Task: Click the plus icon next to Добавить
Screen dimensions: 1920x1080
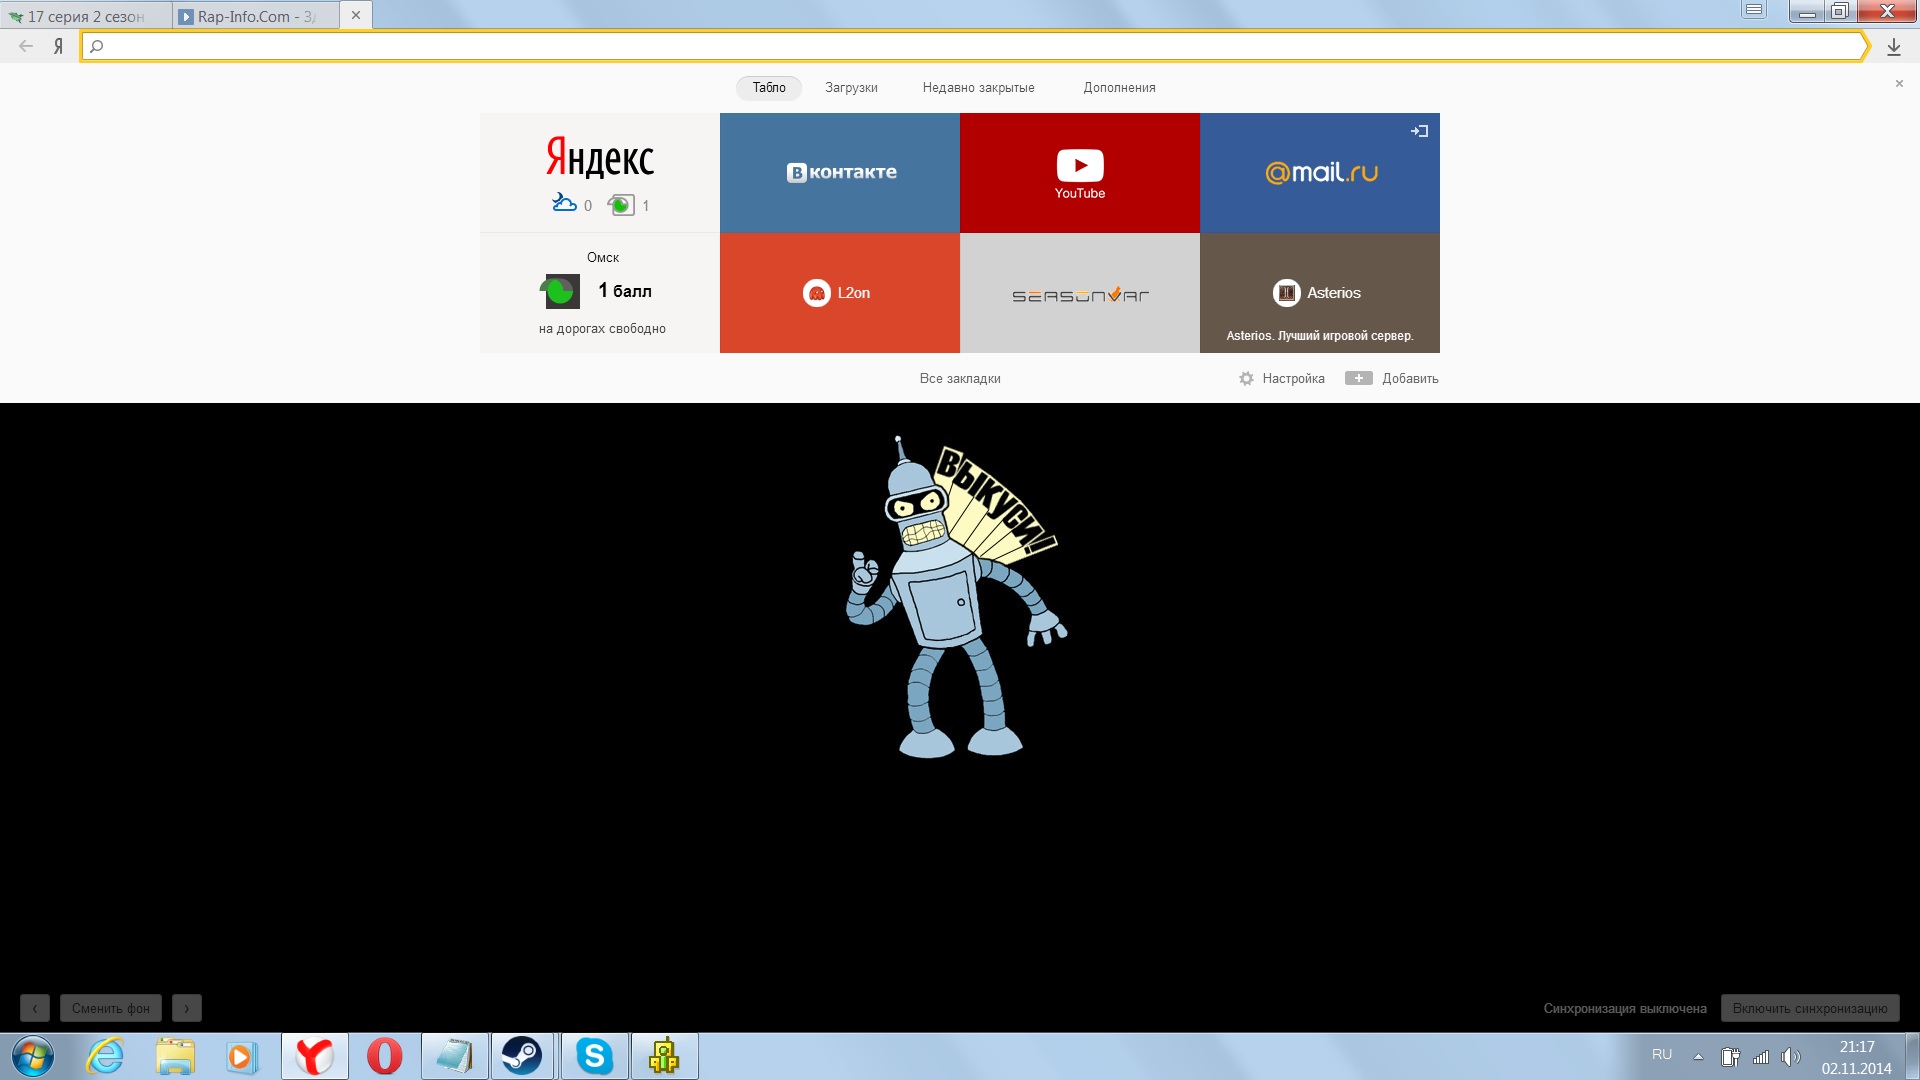Action: (x=1358, y=378)
